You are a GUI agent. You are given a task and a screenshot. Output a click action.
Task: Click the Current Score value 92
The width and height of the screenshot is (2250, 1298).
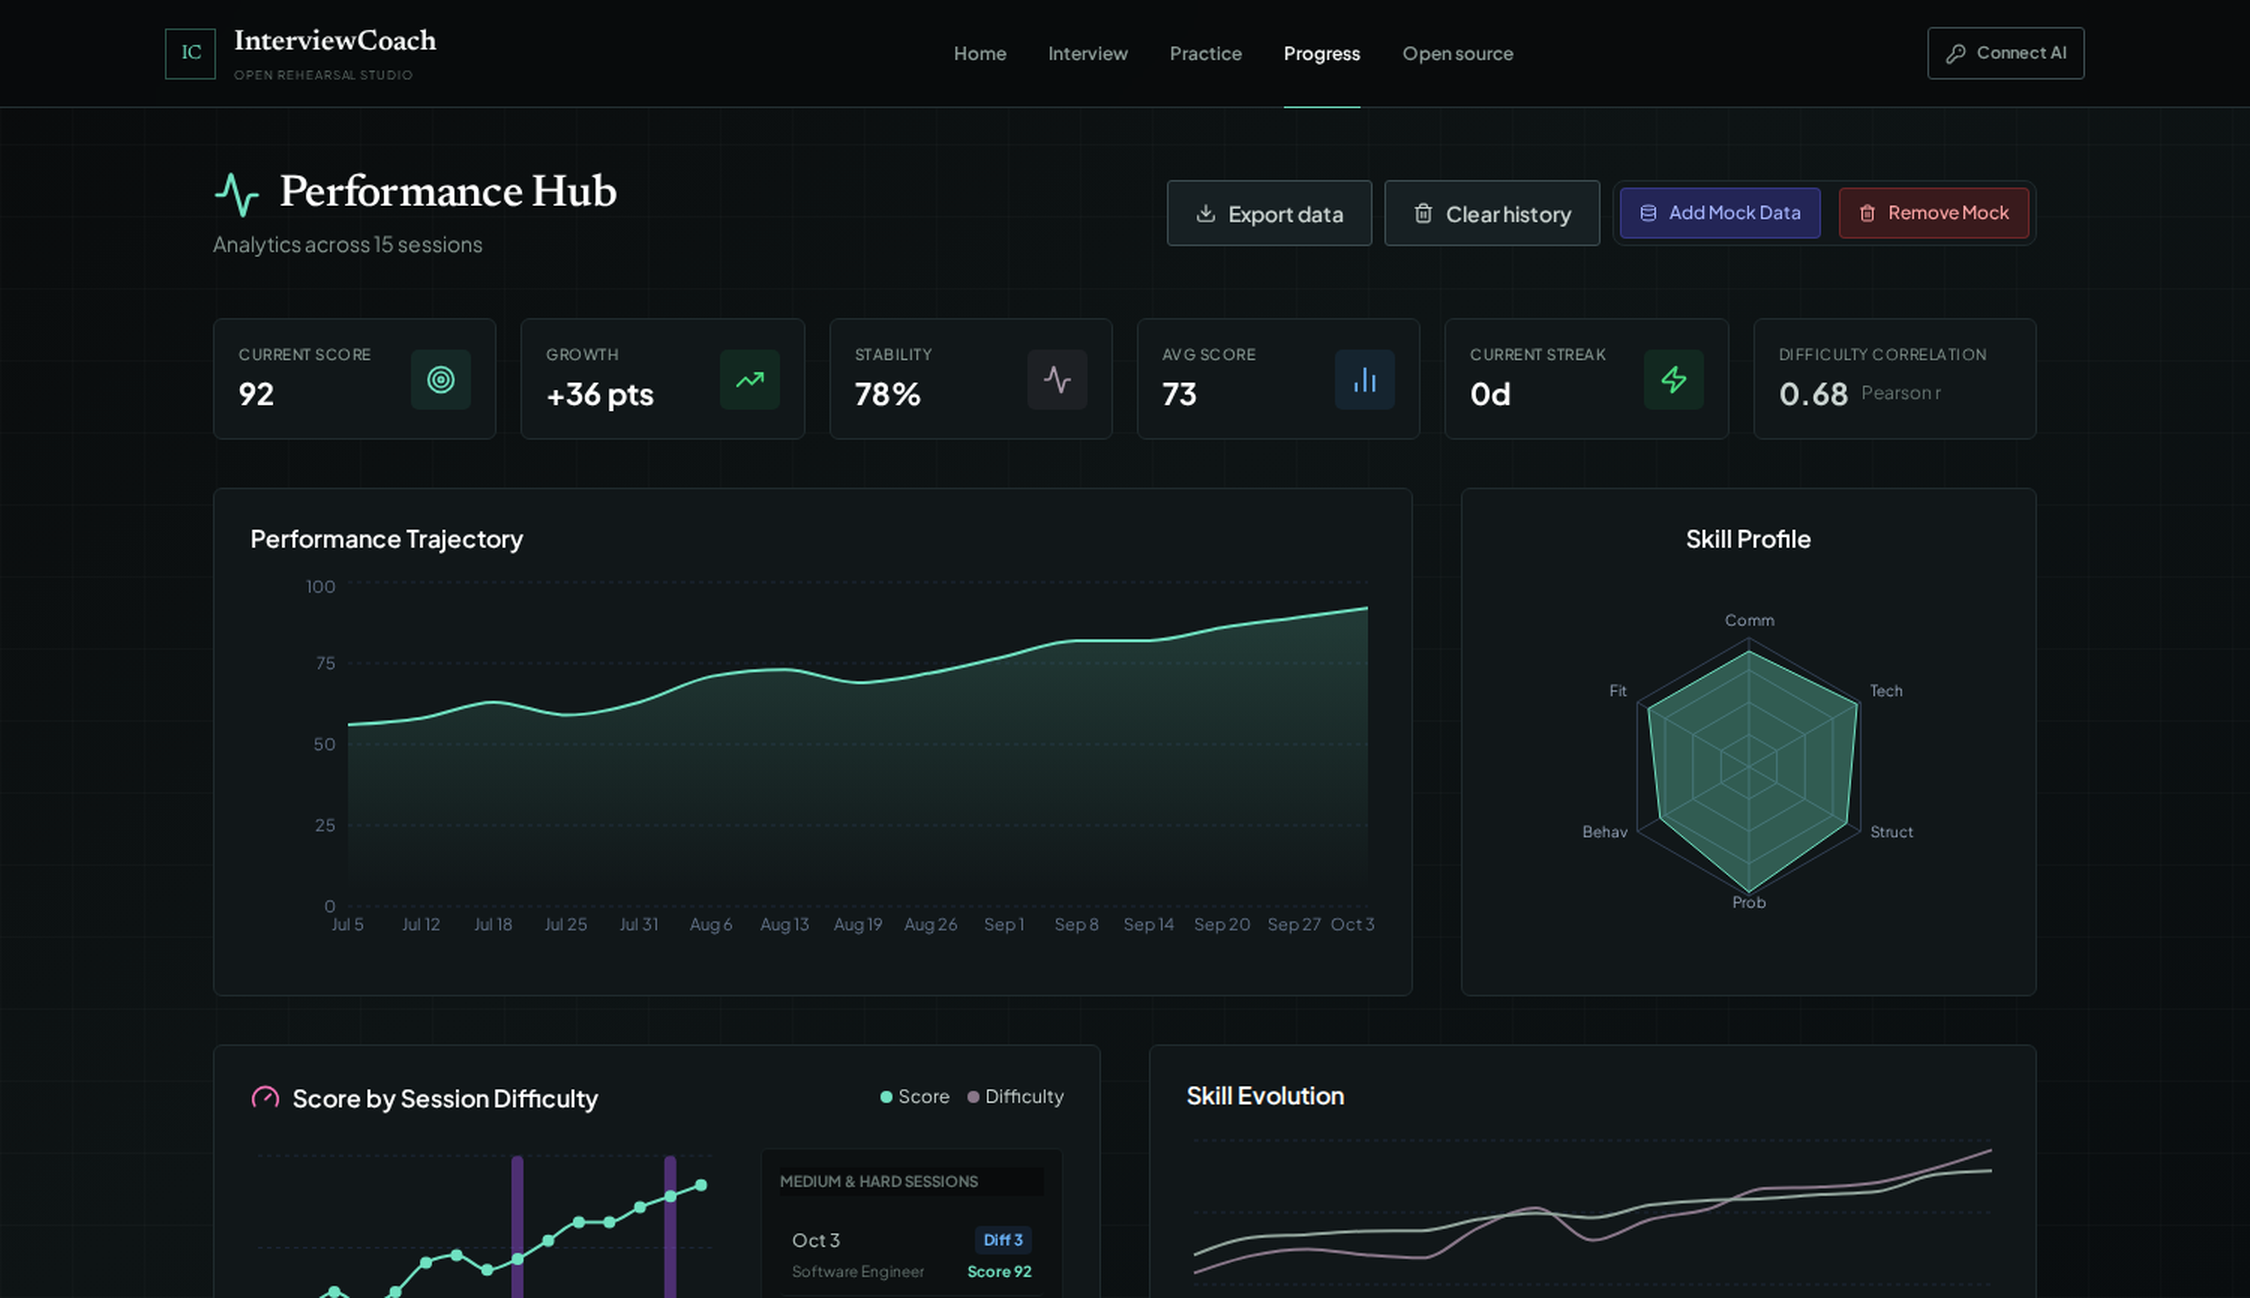[x=256, y=394]
